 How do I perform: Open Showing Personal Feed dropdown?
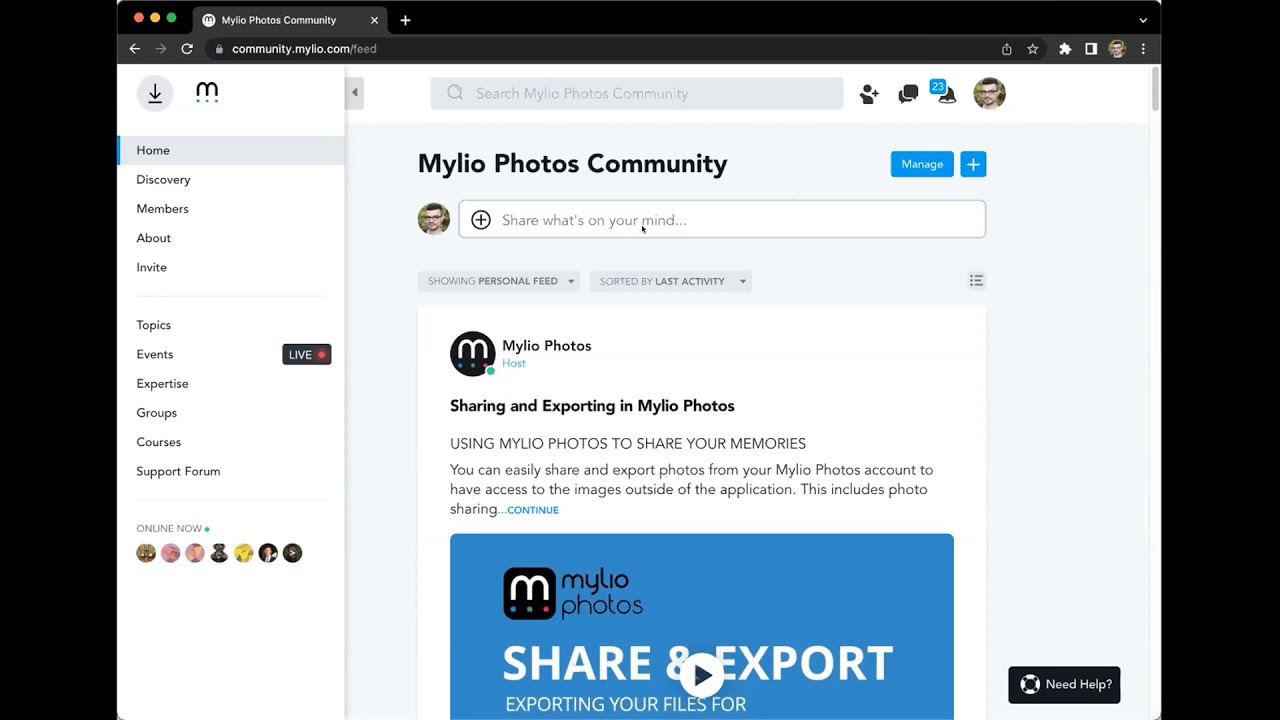pos(498,281)
